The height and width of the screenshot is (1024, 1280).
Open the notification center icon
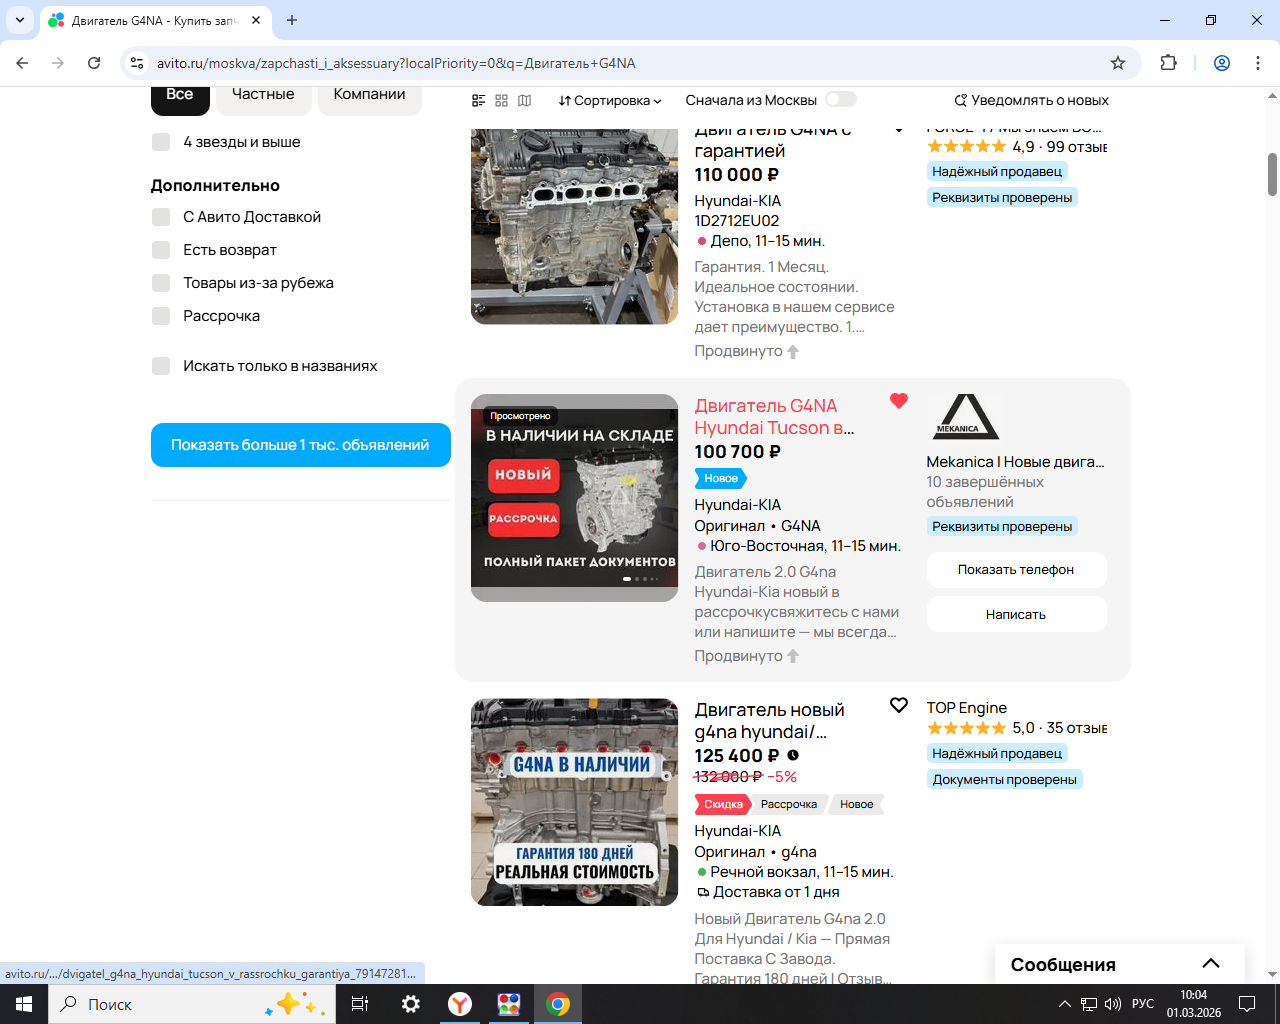pyautogui.click(x=1247, y=1004)
